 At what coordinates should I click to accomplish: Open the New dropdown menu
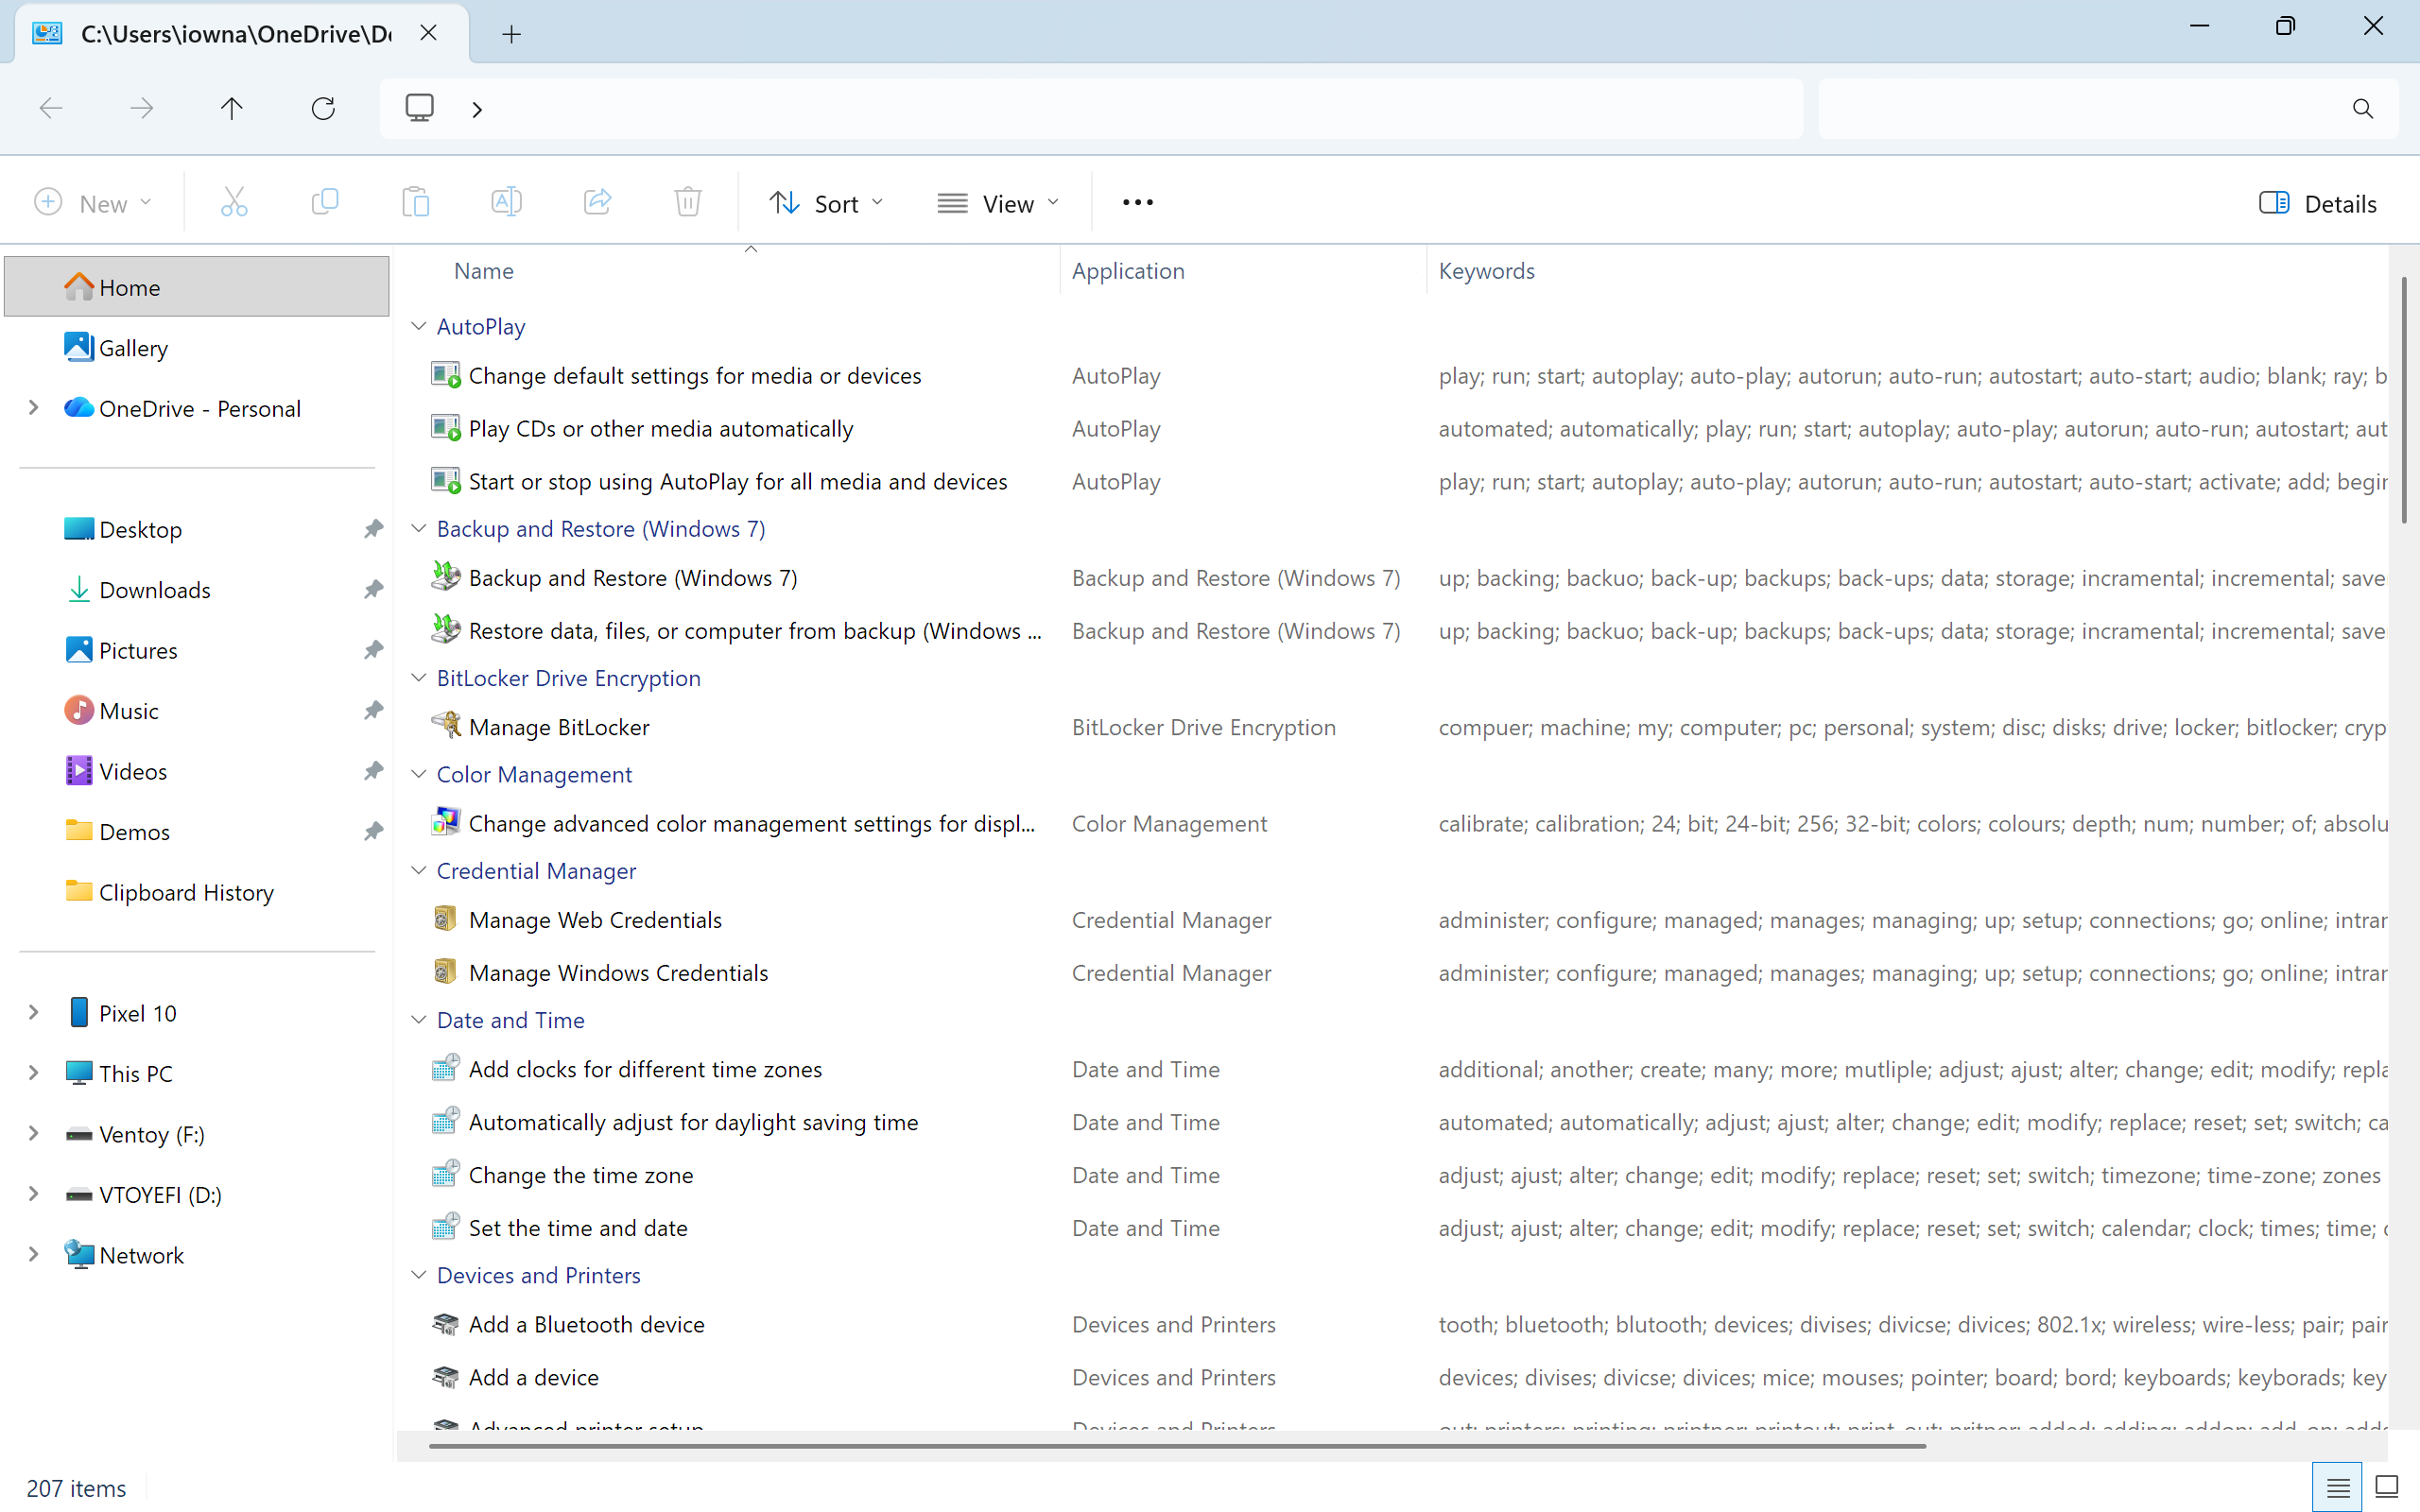point(92,203)
